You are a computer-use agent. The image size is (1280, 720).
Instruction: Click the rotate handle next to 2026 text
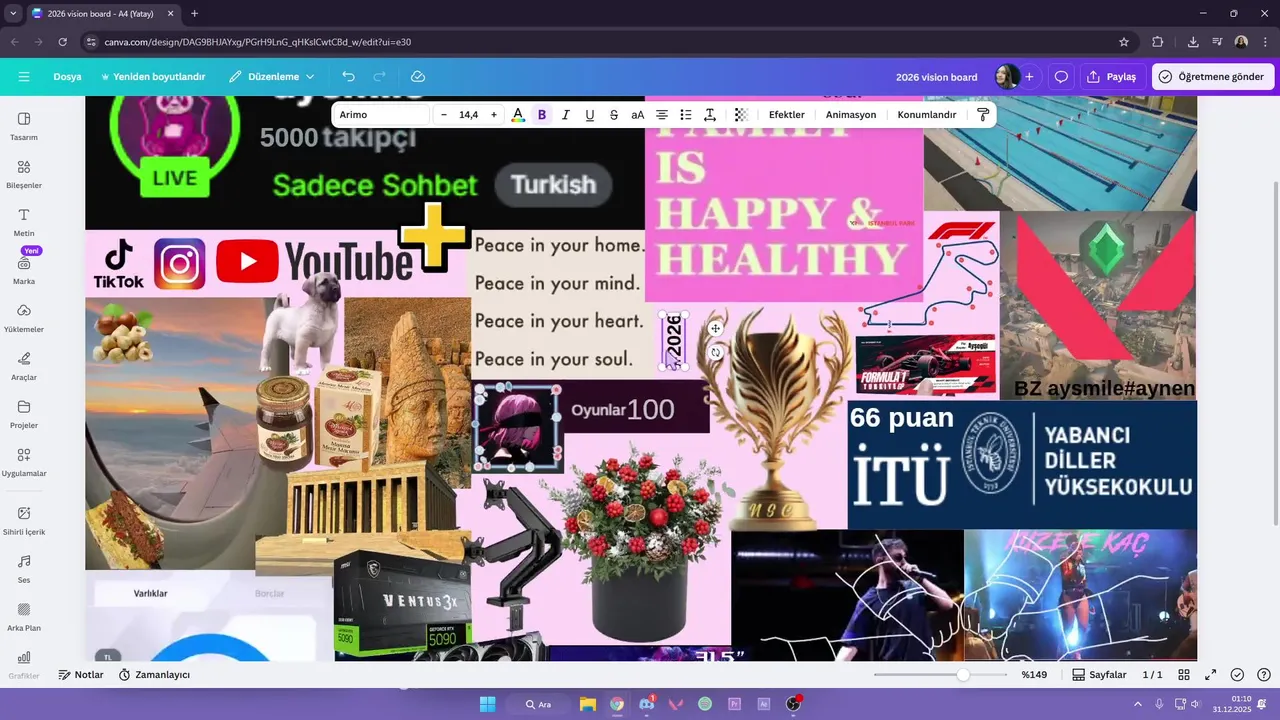715,352
